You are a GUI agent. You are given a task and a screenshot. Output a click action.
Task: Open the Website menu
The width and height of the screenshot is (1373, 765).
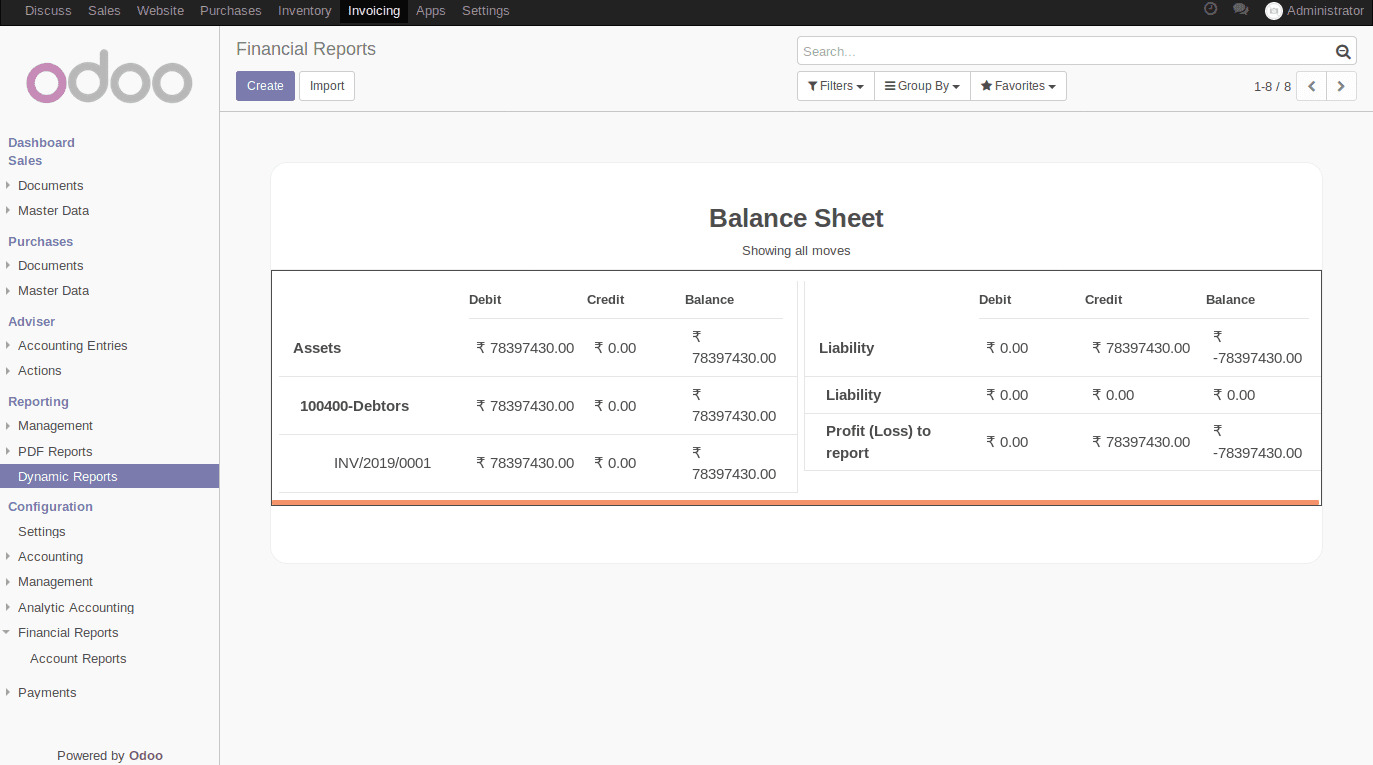coord(160,11)
